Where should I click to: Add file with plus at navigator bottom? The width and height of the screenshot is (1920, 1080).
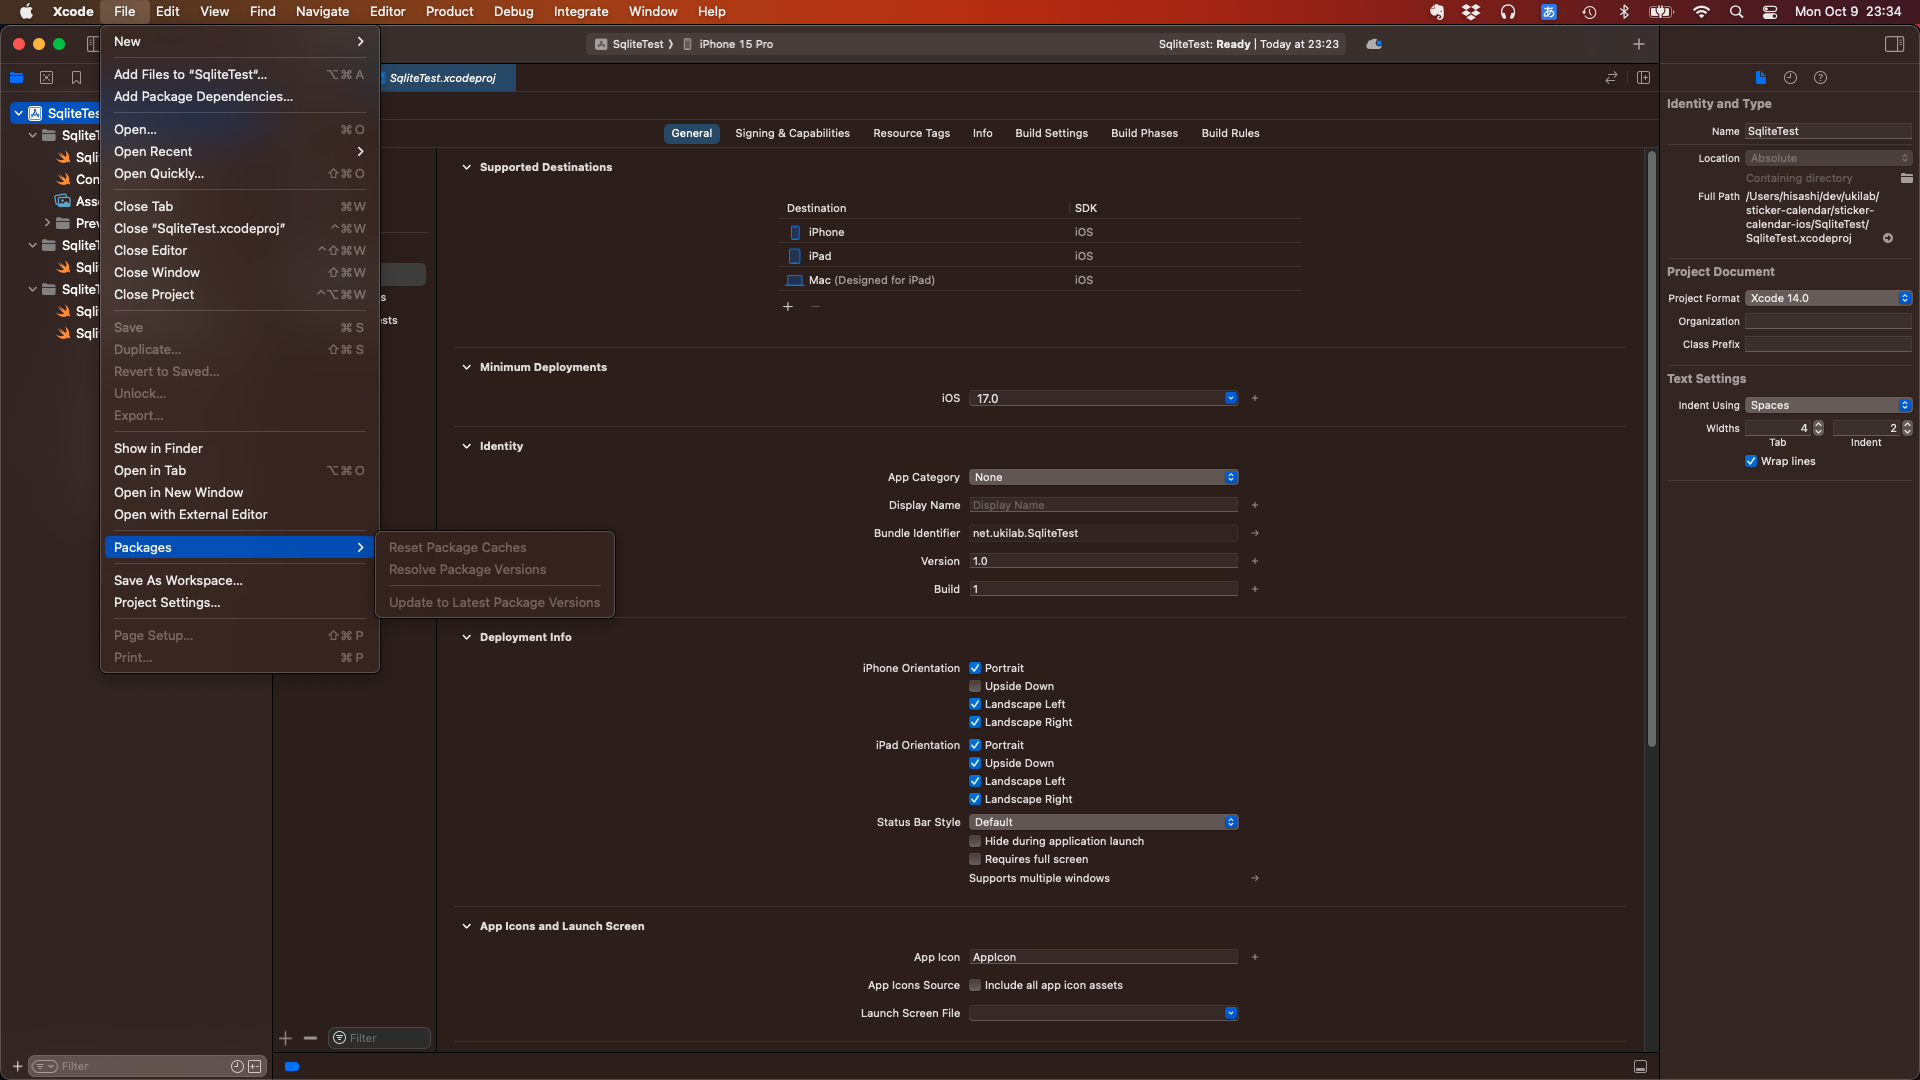point(17,1066)
